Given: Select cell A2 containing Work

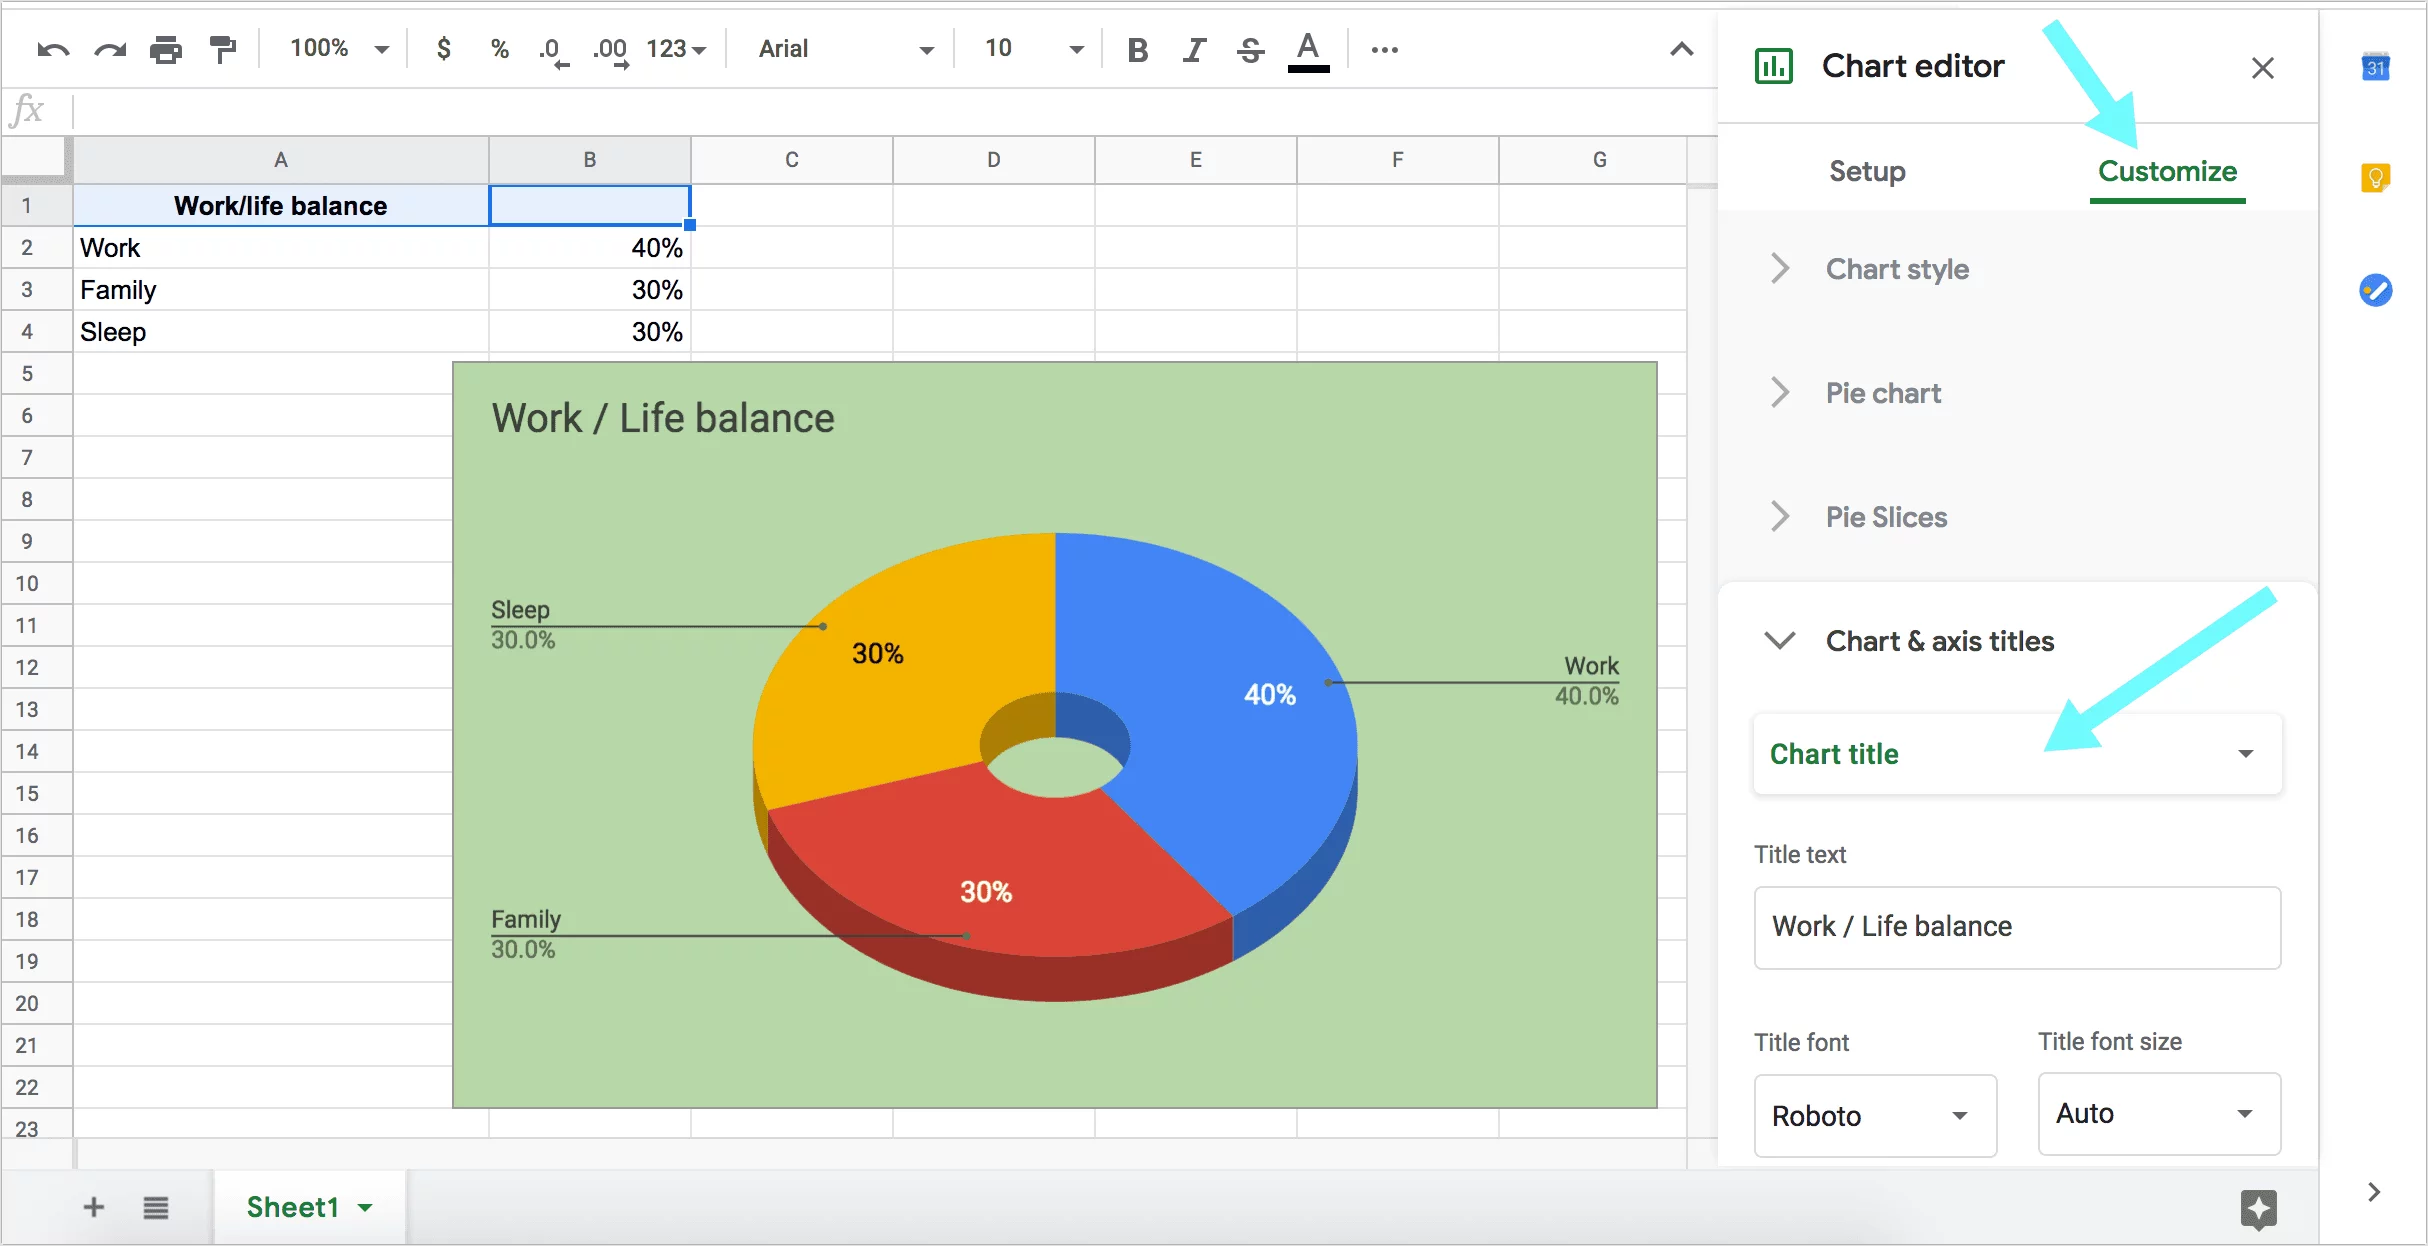Looking at the screenshot, I should pos(281,248).
